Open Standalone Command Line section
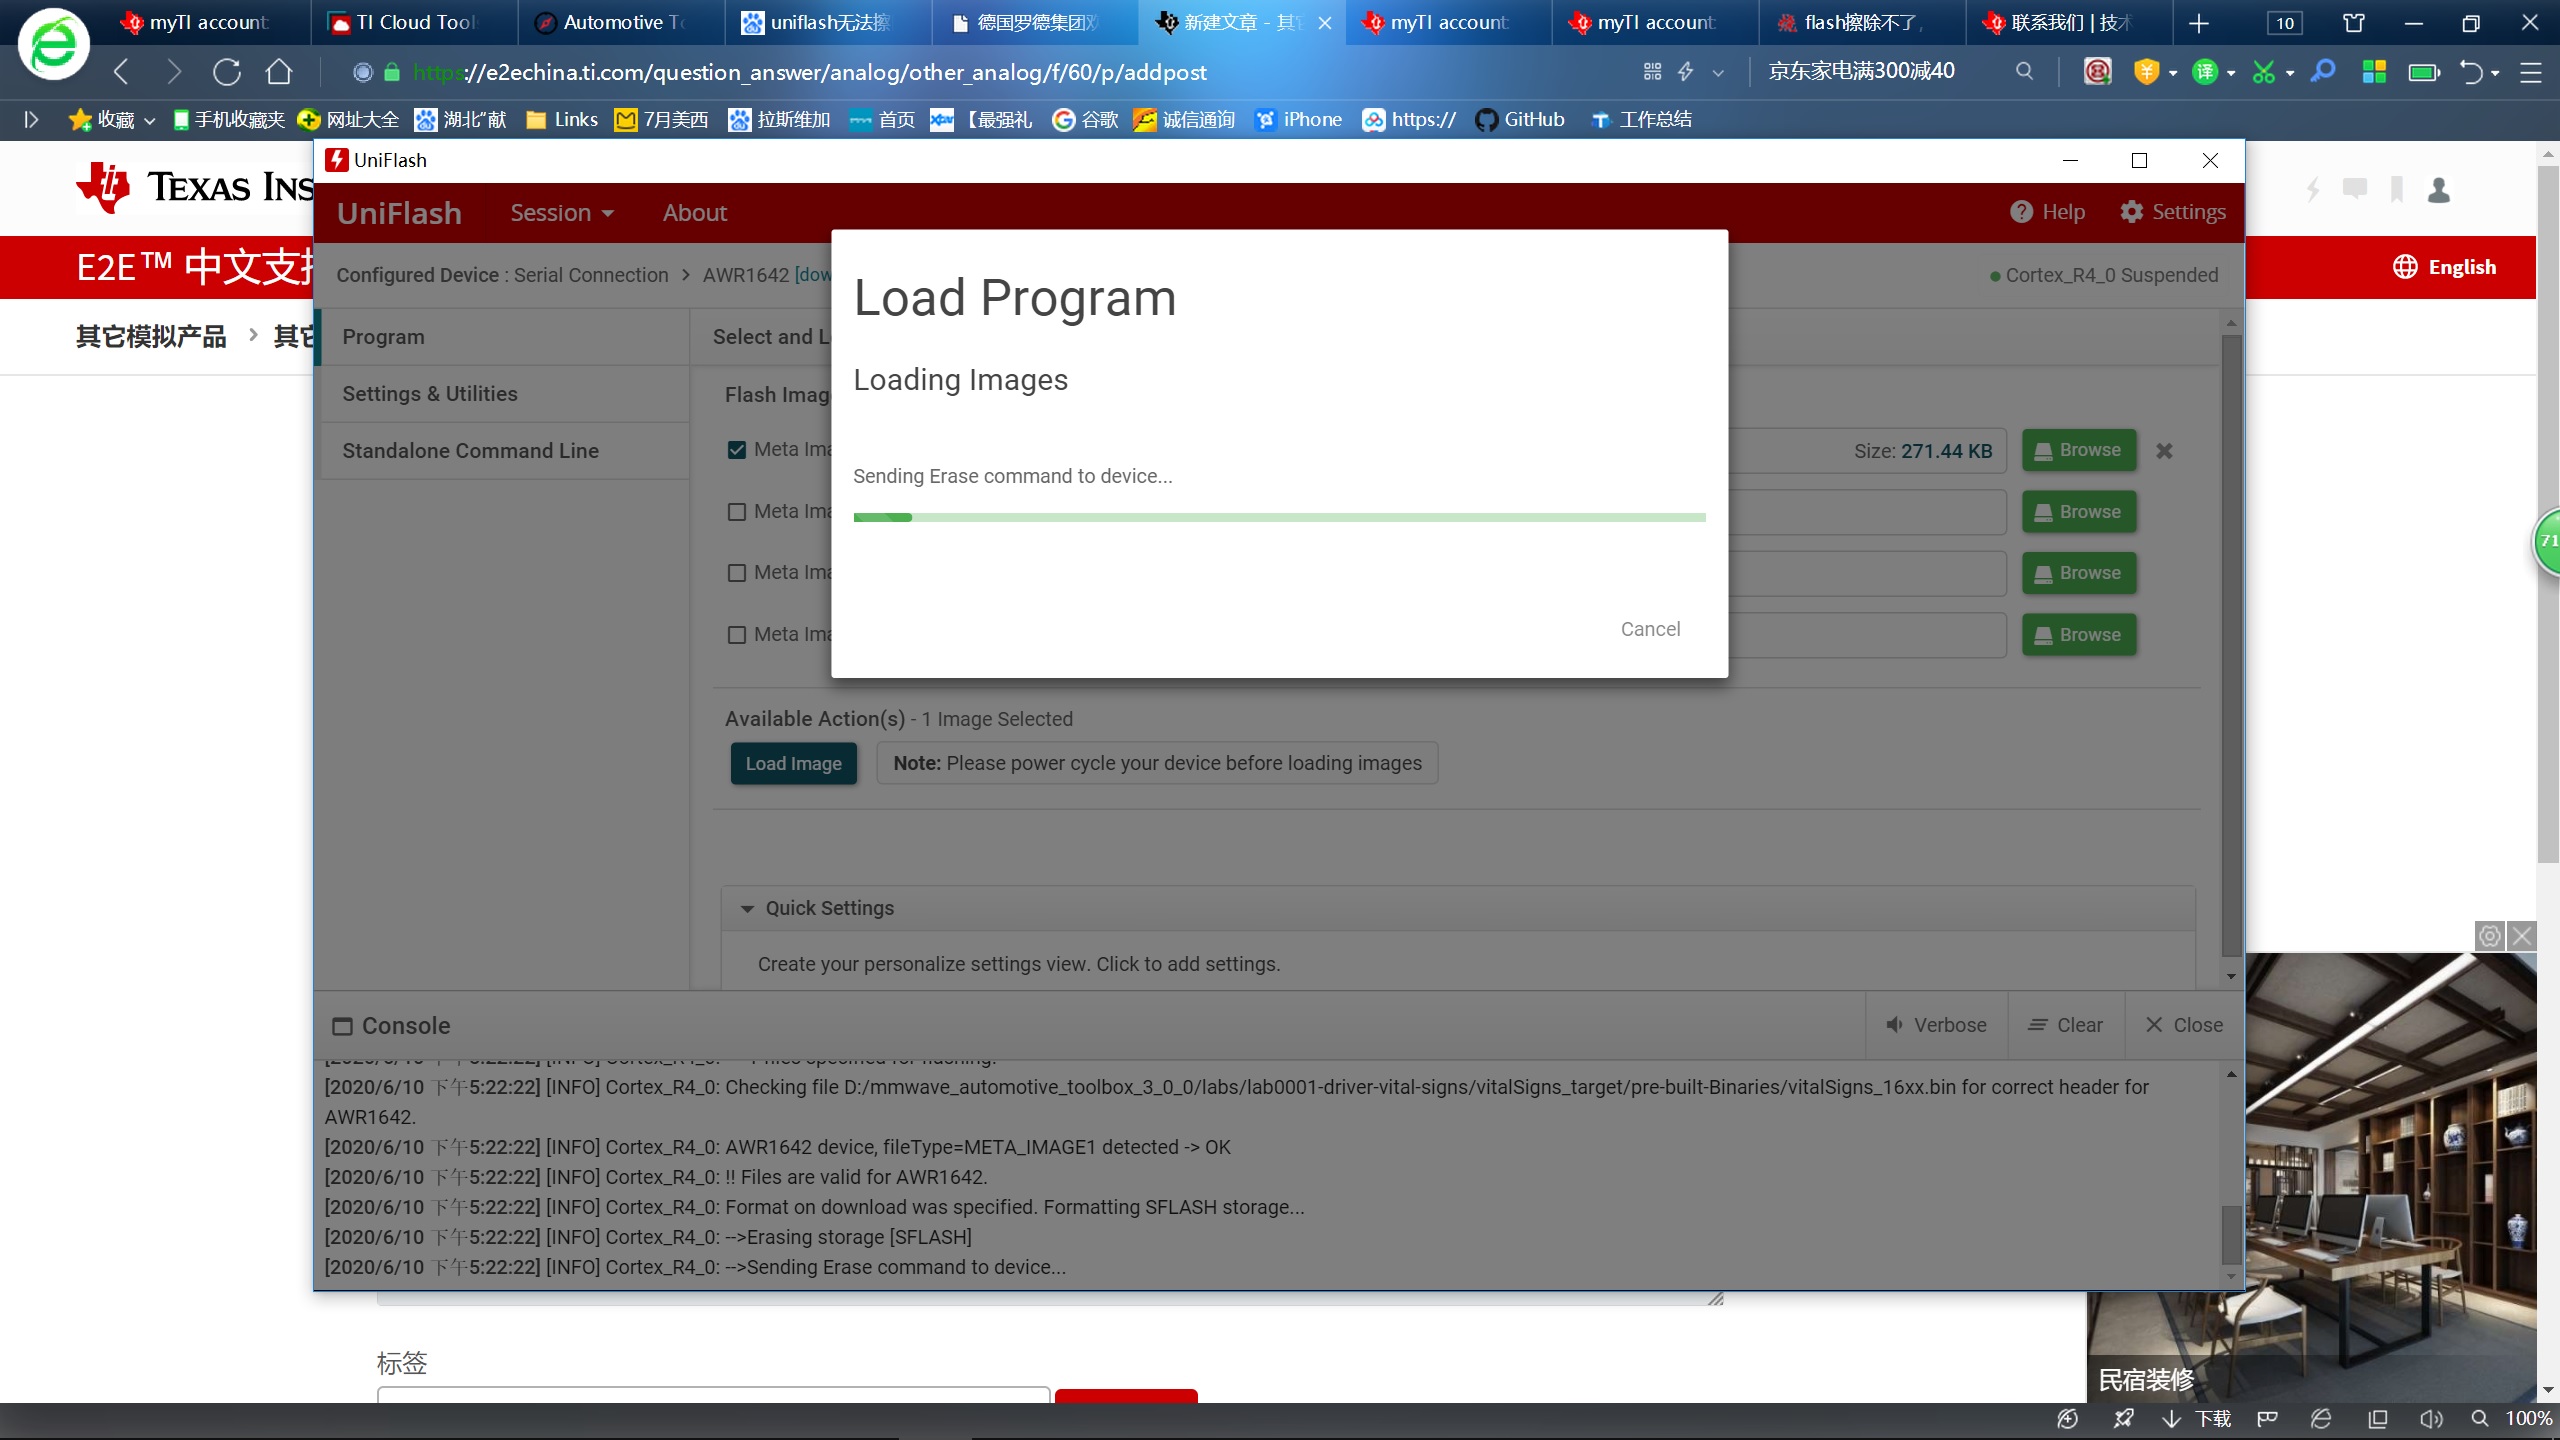This screenshot has width=2560, height=1440. pyautogui.click(x=504, y=451)
